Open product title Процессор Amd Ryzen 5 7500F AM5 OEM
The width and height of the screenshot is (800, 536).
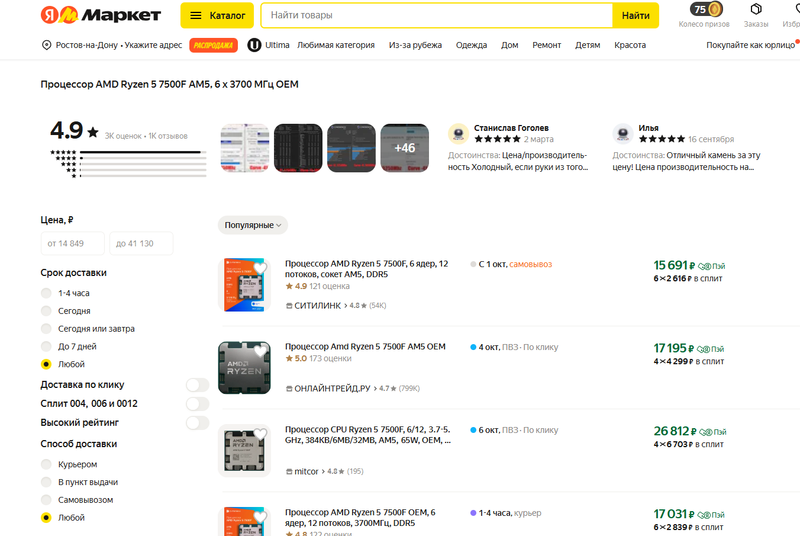(x=365, y=346)
